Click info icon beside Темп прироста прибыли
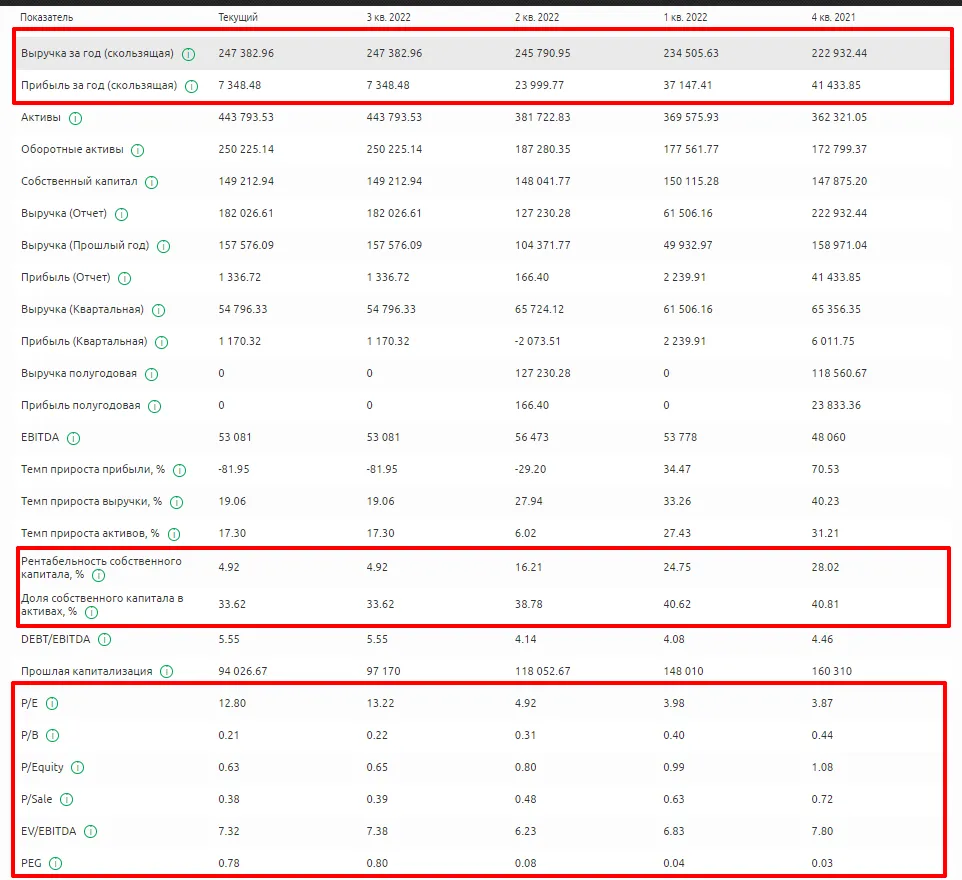Viewport: 962px width, 880px height. coord(179,471)
